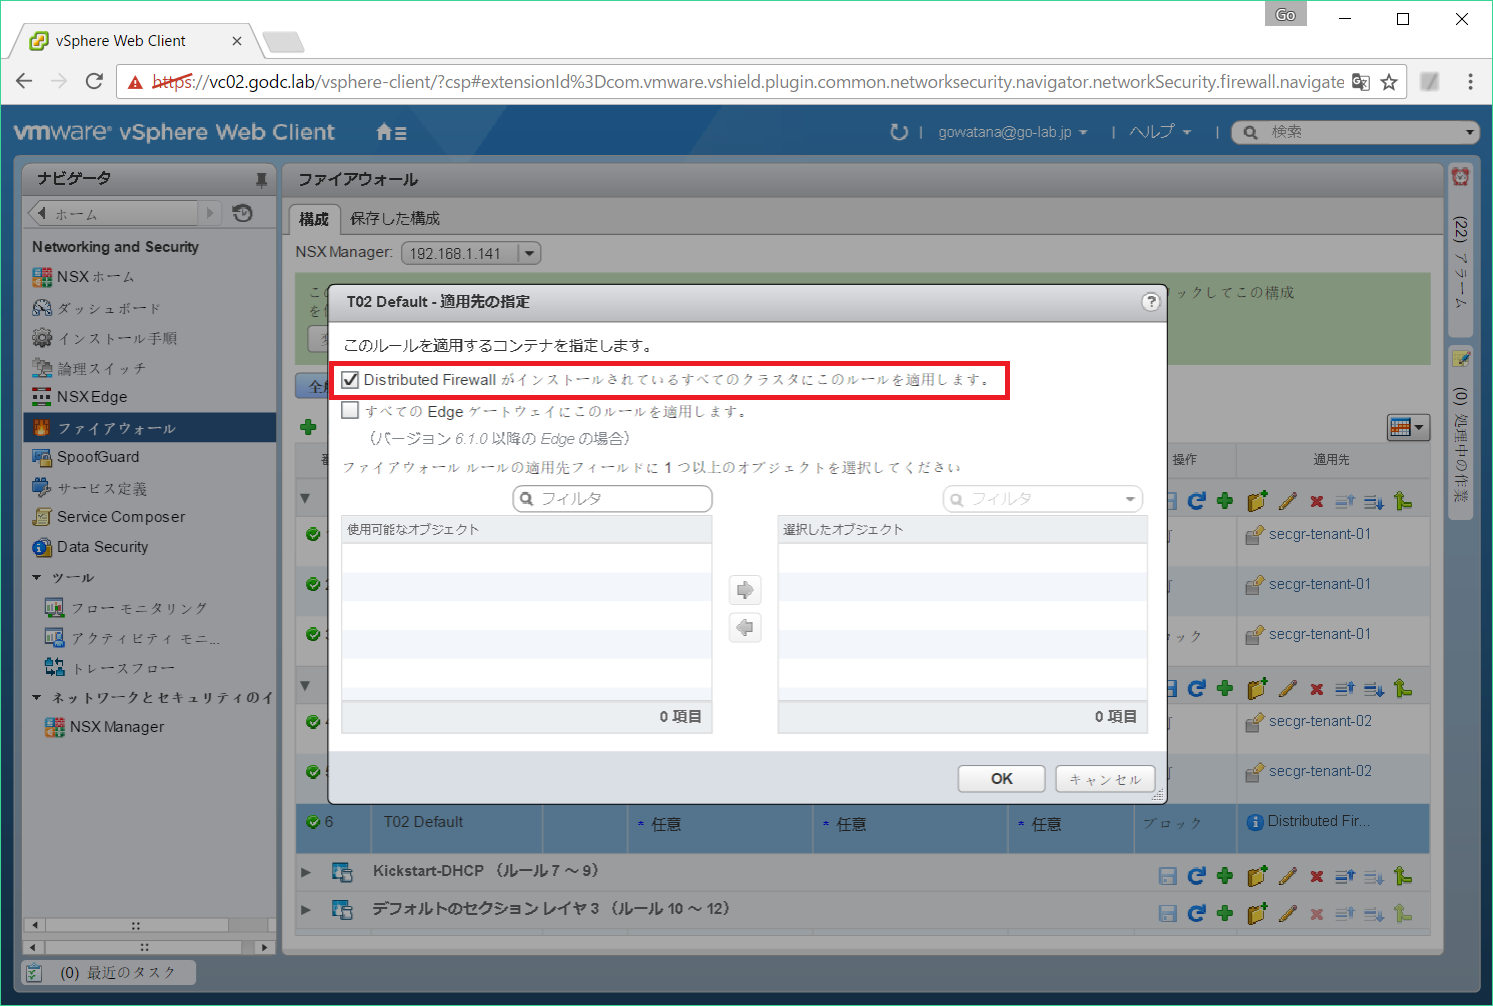Viewport: 1493px width, 1006px height.
Task: Add section folder icon in Kickstart-DHCP row
Action: coord(1257,876)
